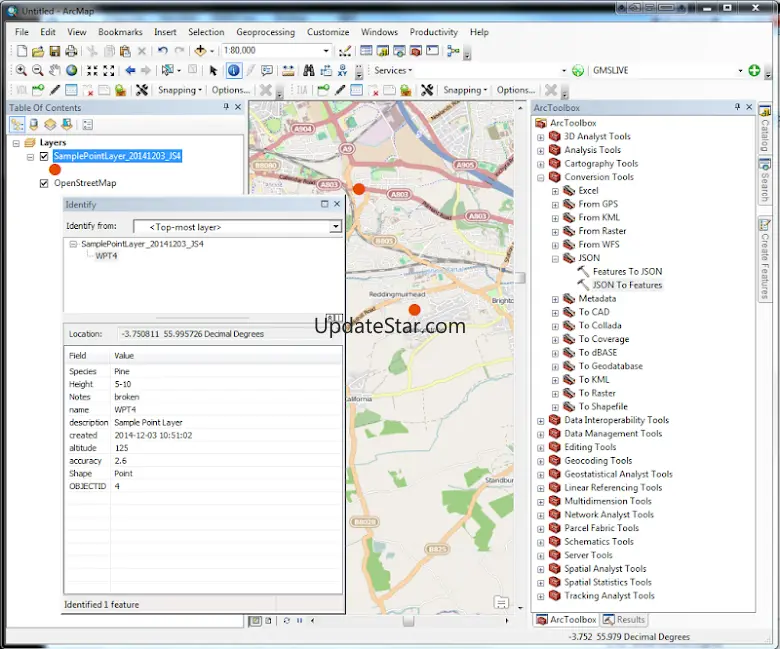Click the List By Drawing Order icon
This screenshot has height=649, width=780.
pyautogui.click(x=17, y=125)
